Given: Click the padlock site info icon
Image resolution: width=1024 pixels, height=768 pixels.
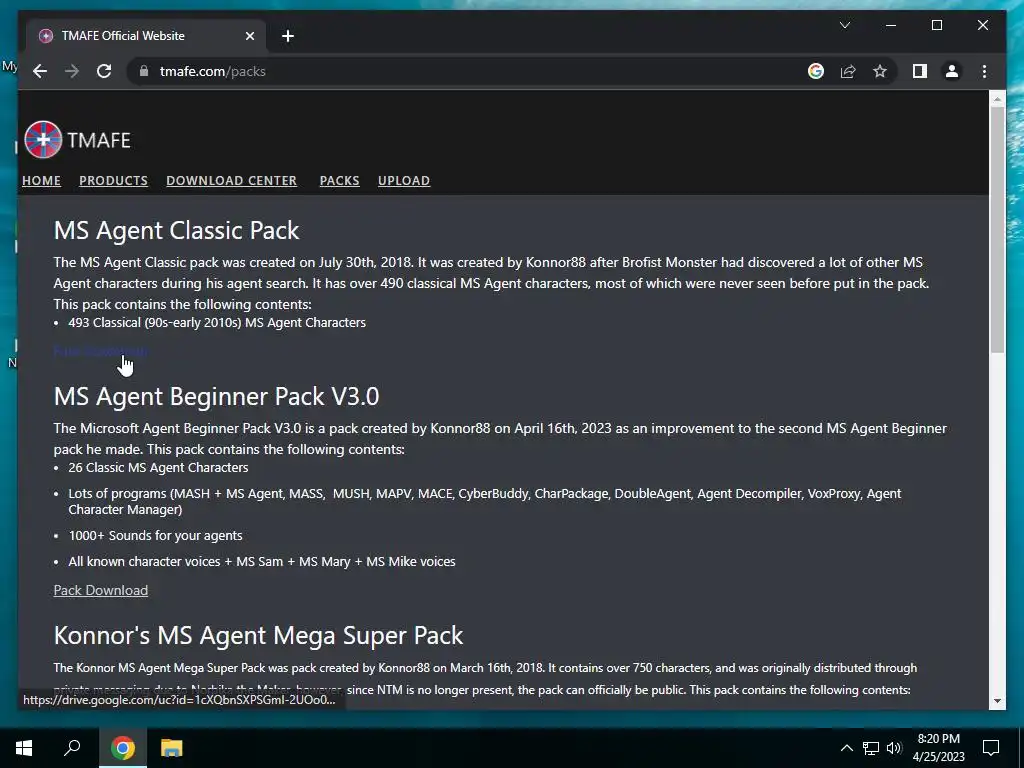Looking at the screenshot, I should point(144,71).
